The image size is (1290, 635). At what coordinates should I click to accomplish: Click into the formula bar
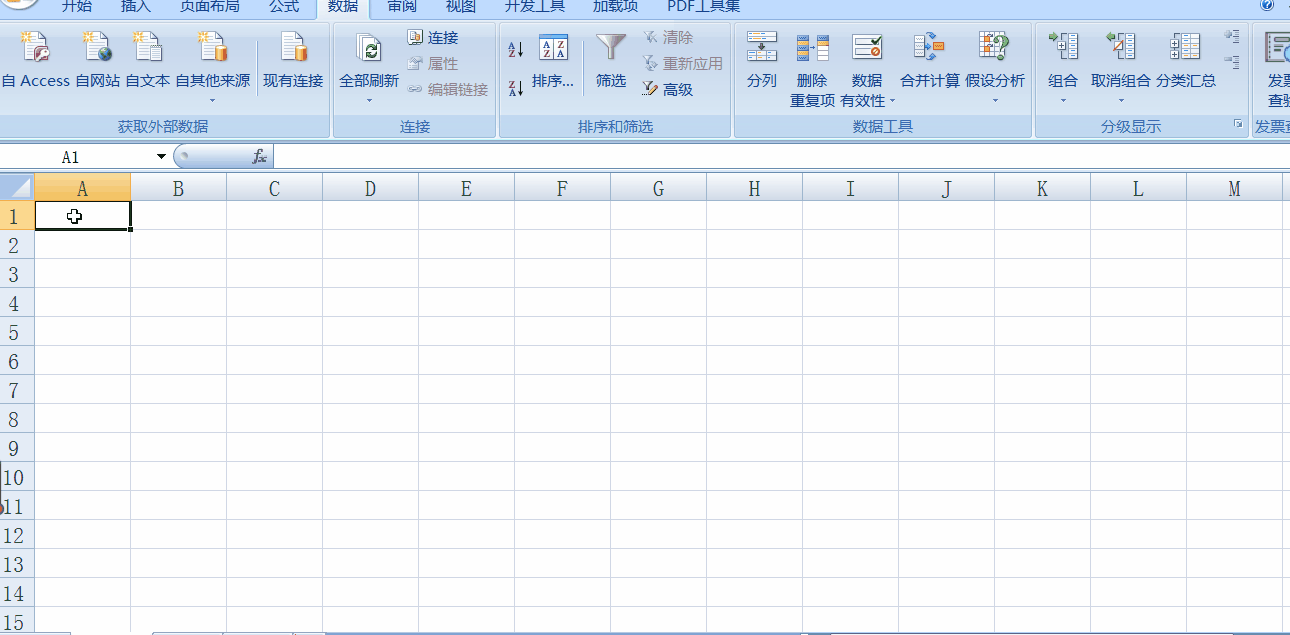coord(780,157)
